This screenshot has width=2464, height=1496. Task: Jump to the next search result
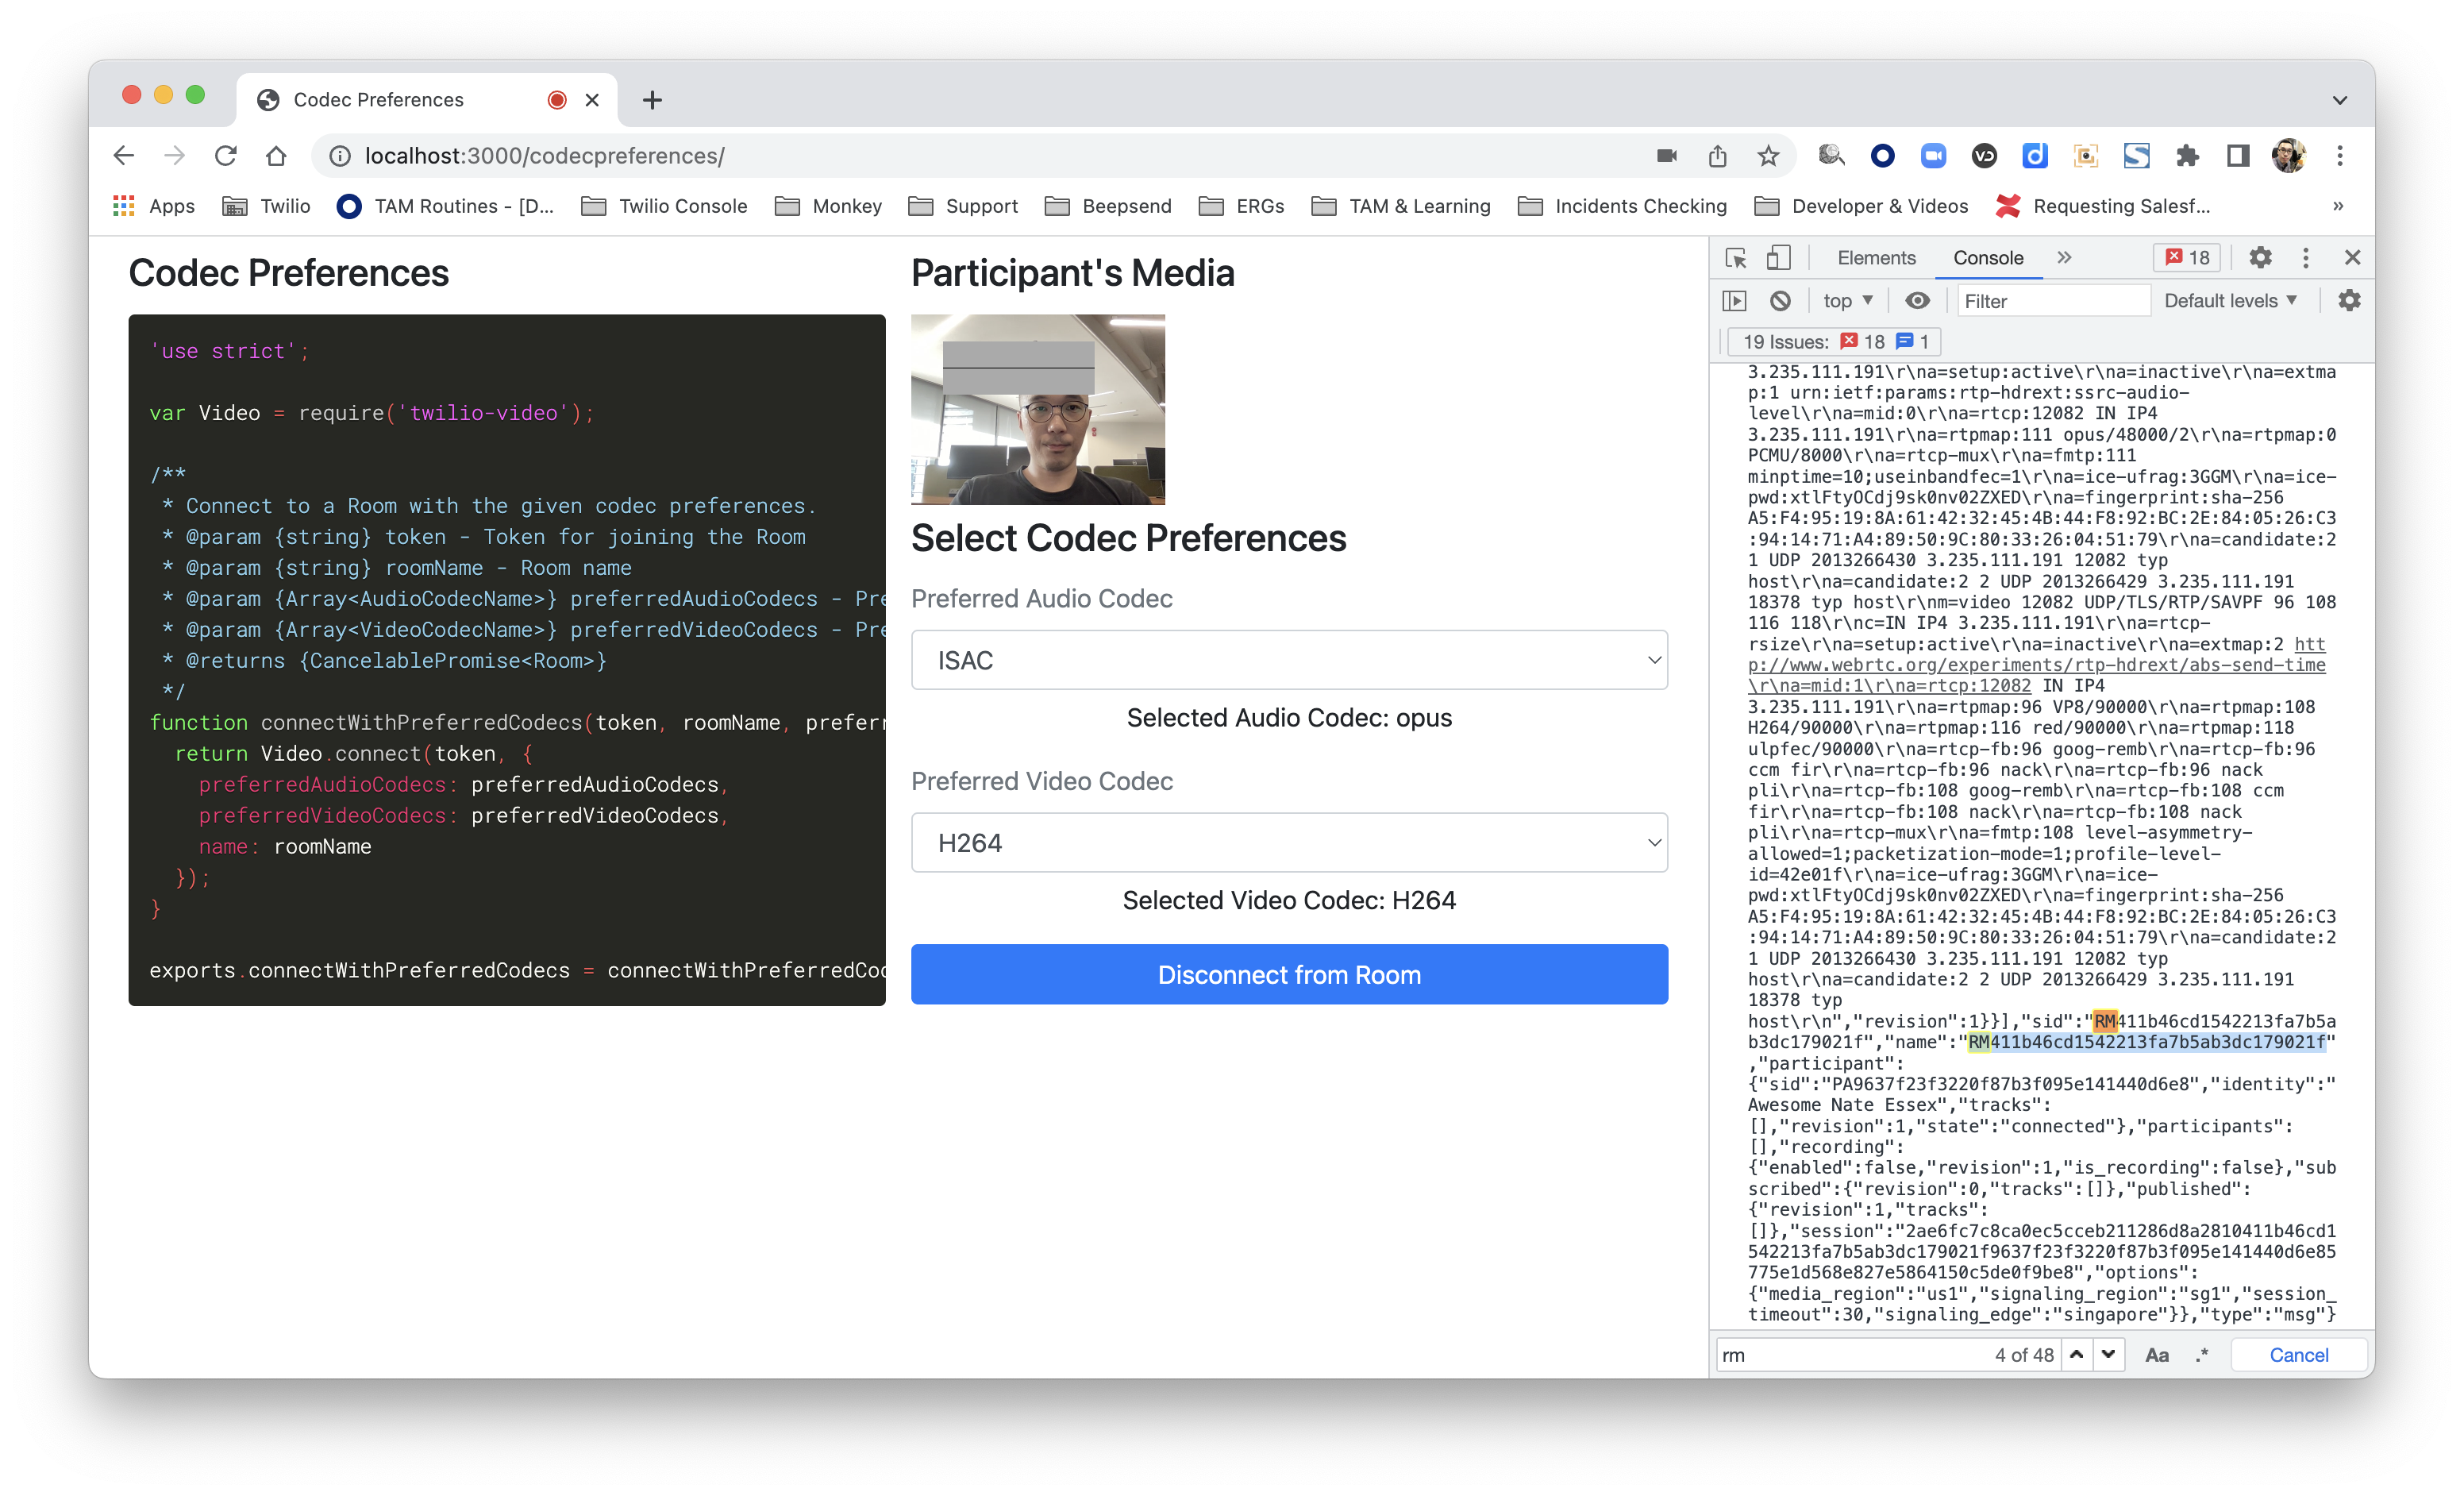[x=2109, y=1355]
